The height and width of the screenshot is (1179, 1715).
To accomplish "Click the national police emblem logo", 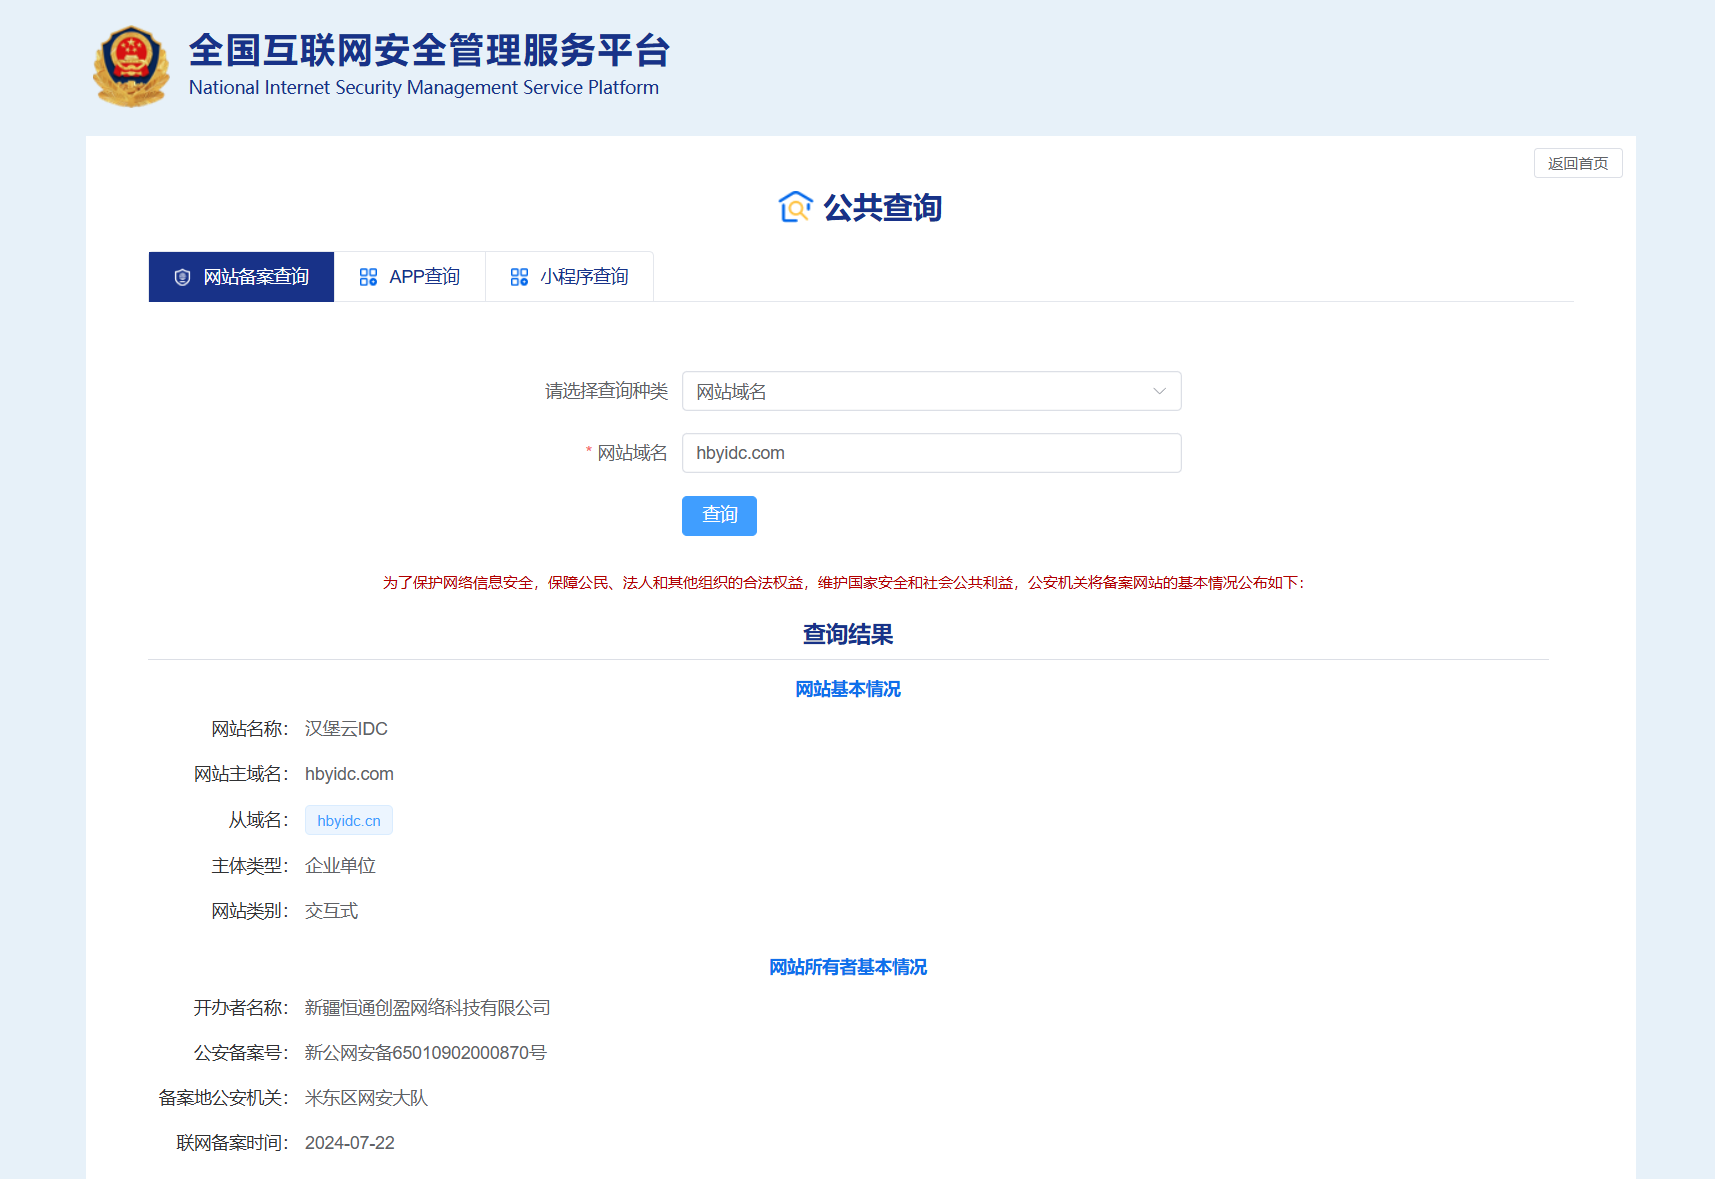I will (x=131, y=67).
